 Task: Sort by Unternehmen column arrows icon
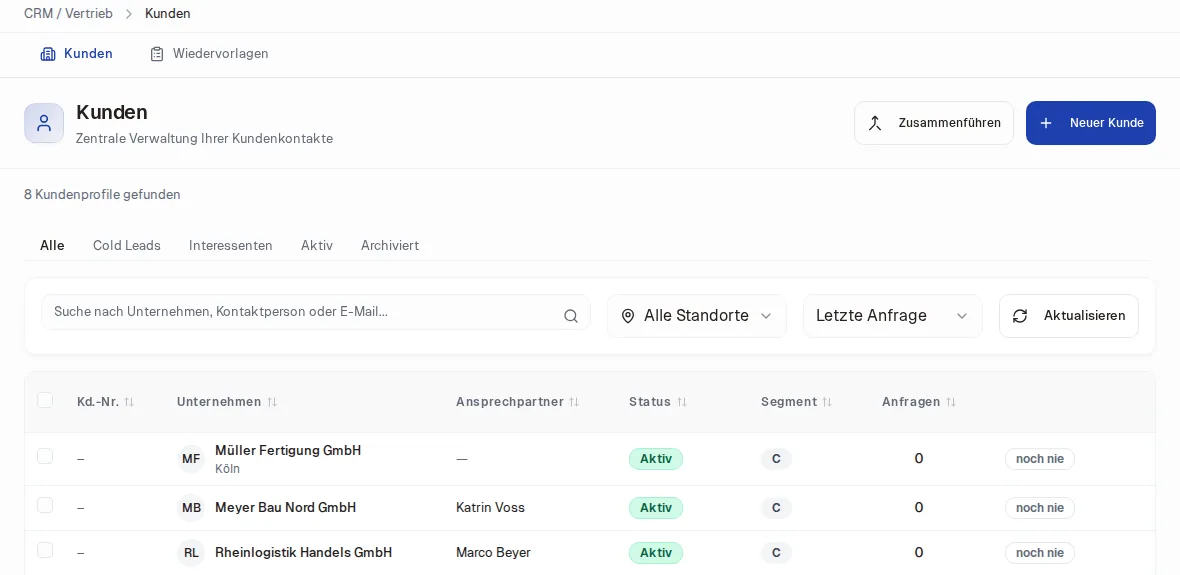point(272,402)
